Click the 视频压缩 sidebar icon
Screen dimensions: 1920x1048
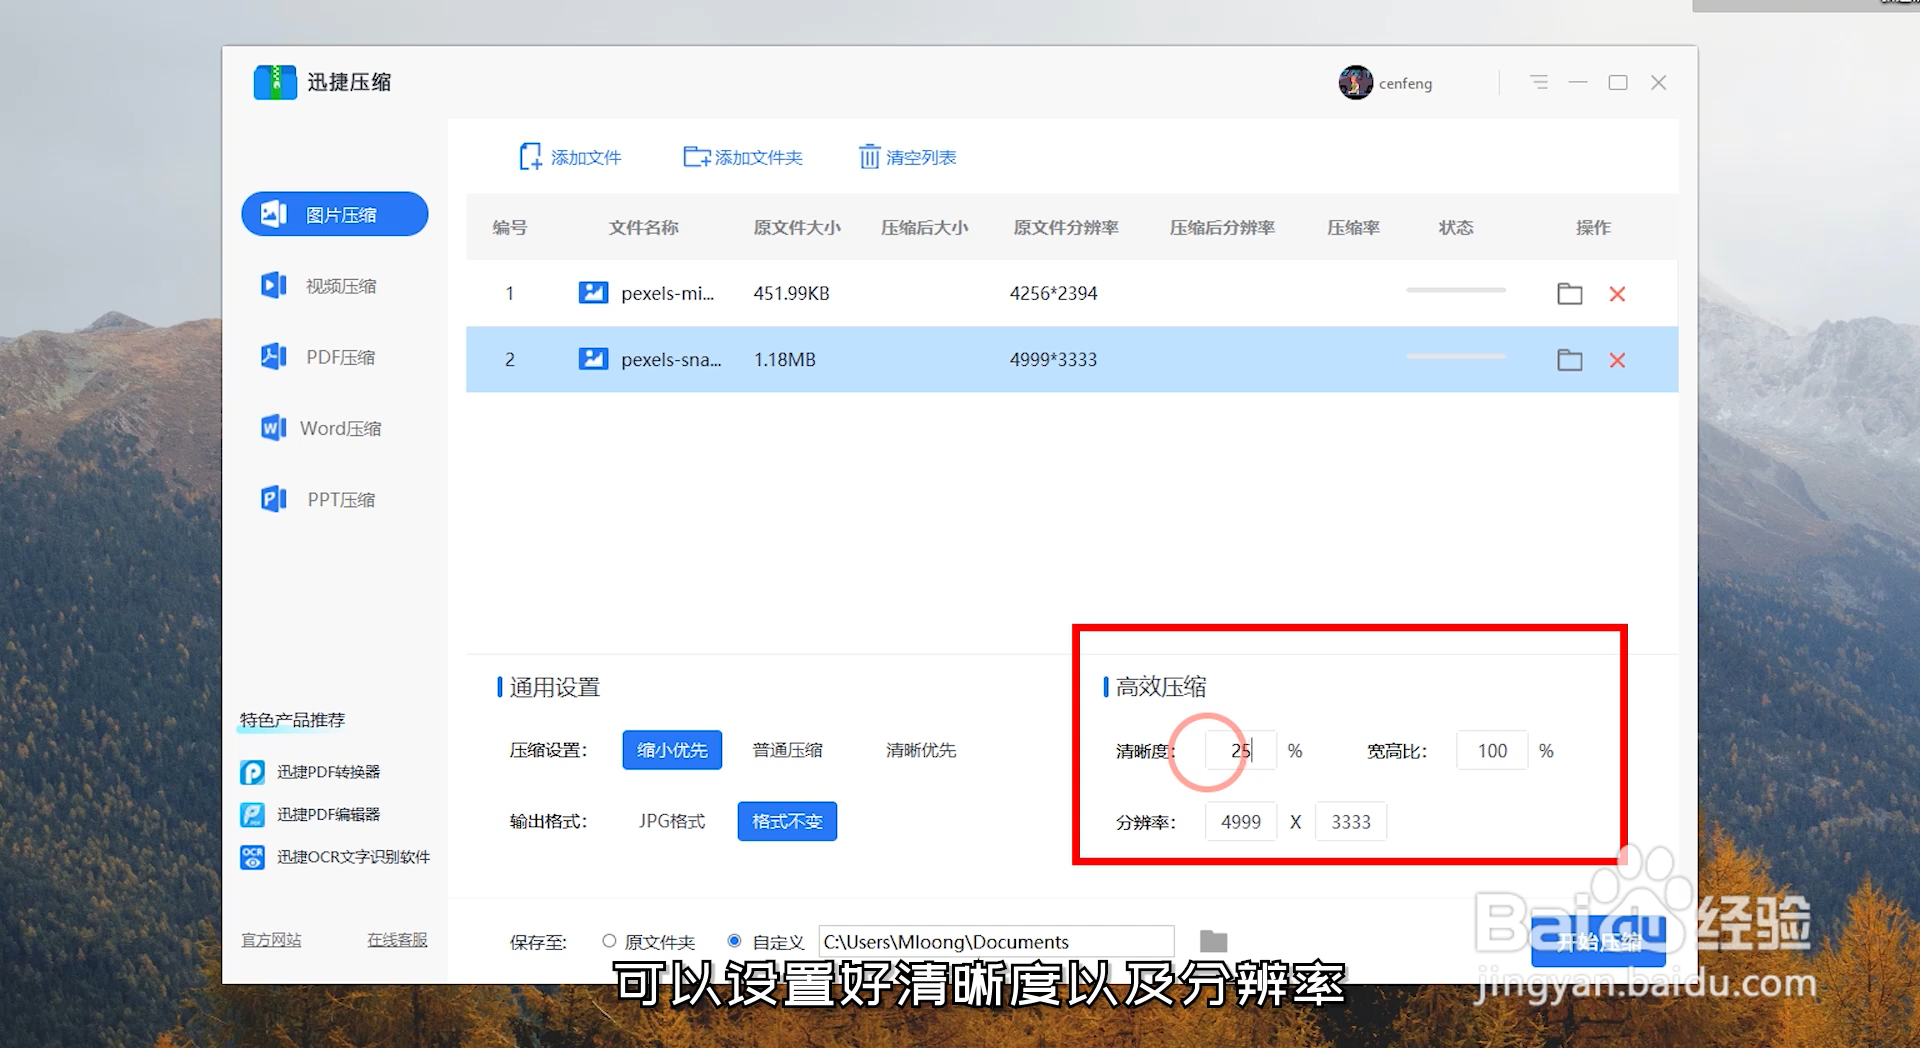click(273, 286)
